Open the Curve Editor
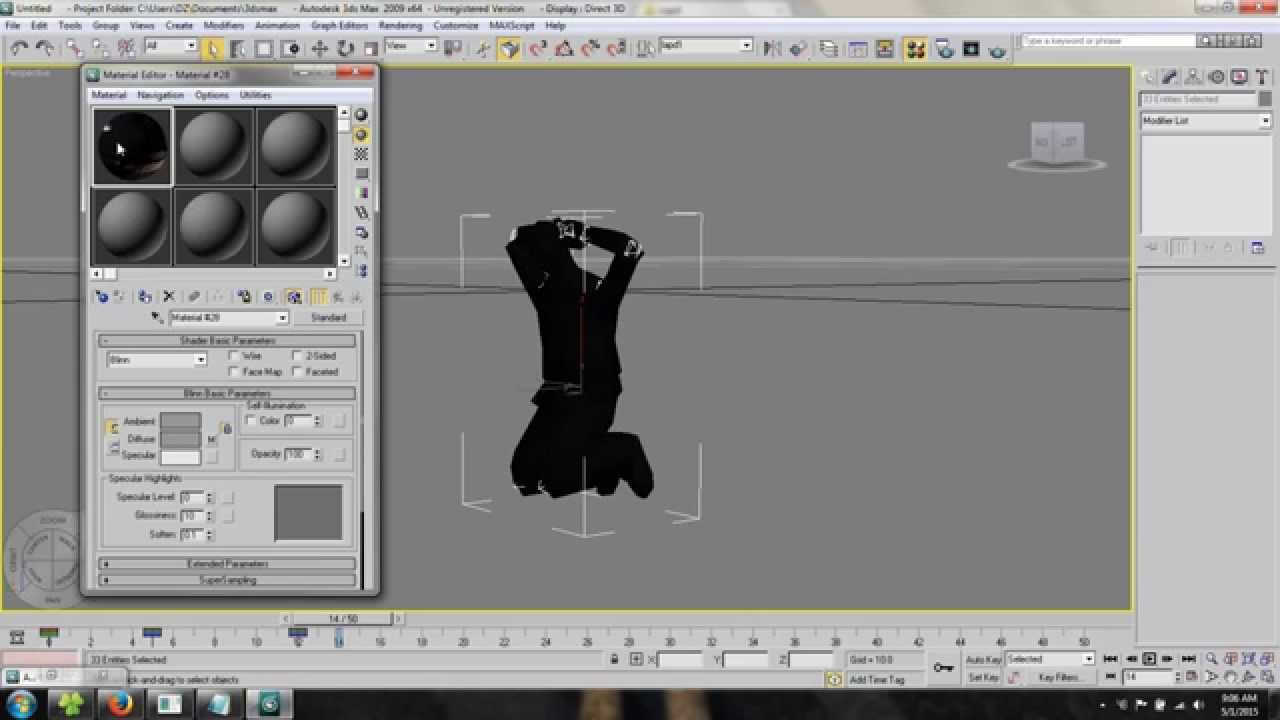Image resolution: width=1280 pixels, height=720 pixels. (858, 48)
